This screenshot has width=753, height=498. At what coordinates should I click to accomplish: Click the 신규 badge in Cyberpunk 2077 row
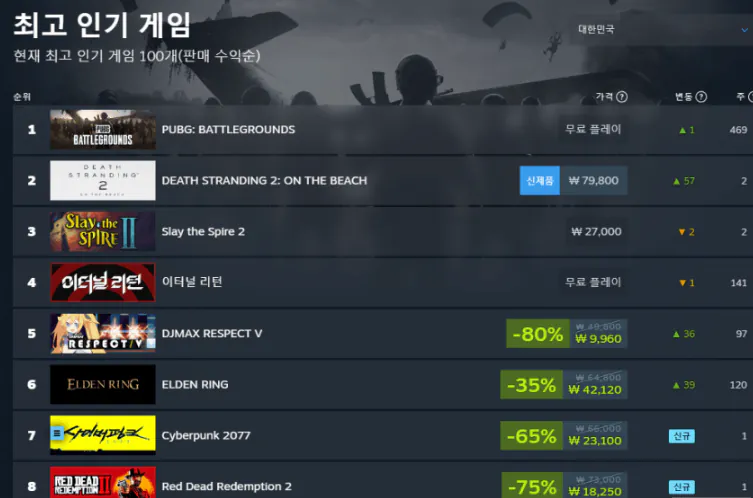(681, 436)
